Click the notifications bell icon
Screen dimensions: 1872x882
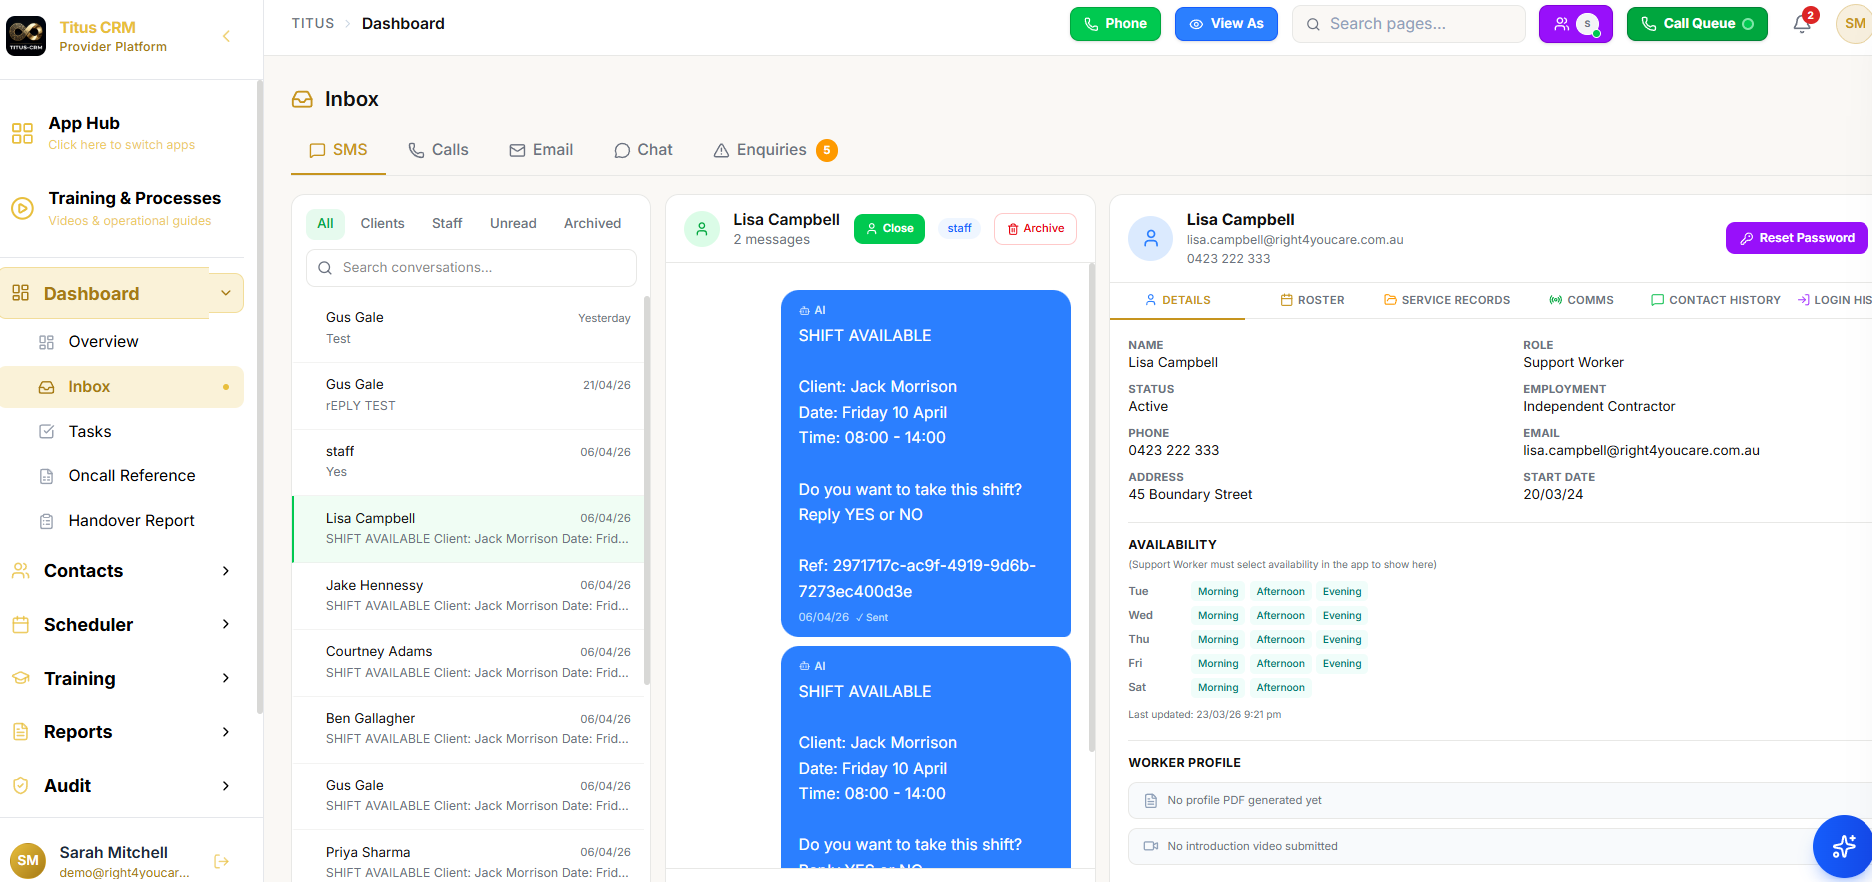pyautogui.click(x=1802, y=24)
